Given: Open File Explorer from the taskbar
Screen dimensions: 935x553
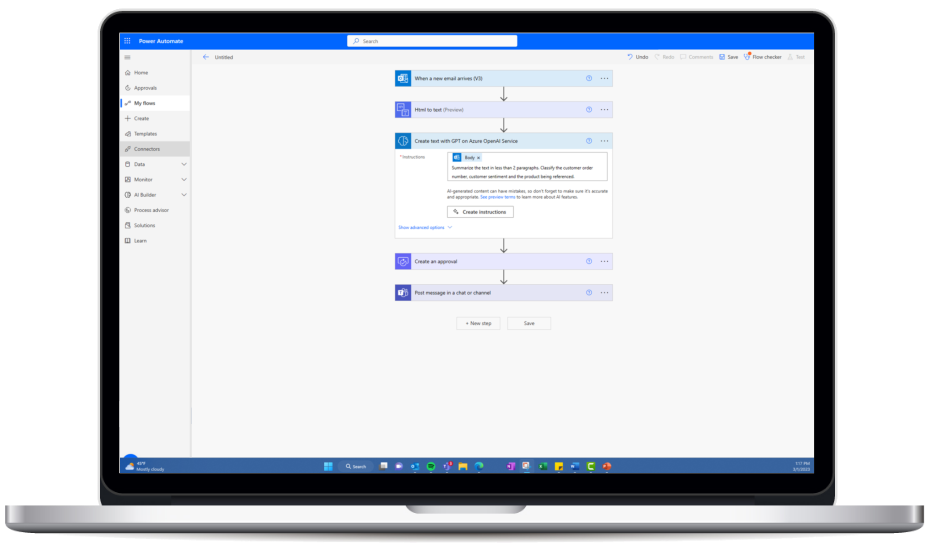Looking at the screenshot, I should tap(463, 467).
